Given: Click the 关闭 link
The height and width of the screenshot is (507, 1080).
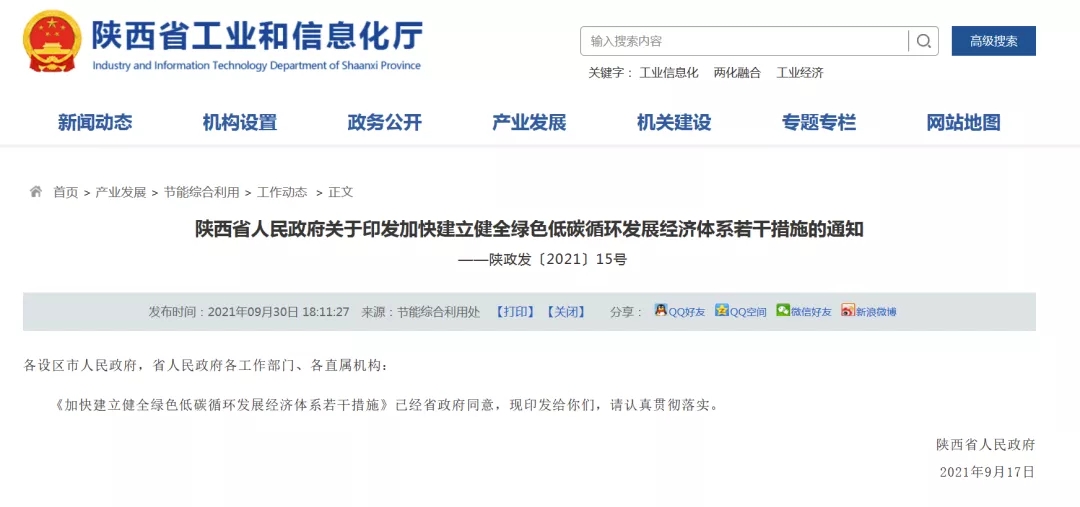Looking at the screenshot, I should [x=566, y=311].
